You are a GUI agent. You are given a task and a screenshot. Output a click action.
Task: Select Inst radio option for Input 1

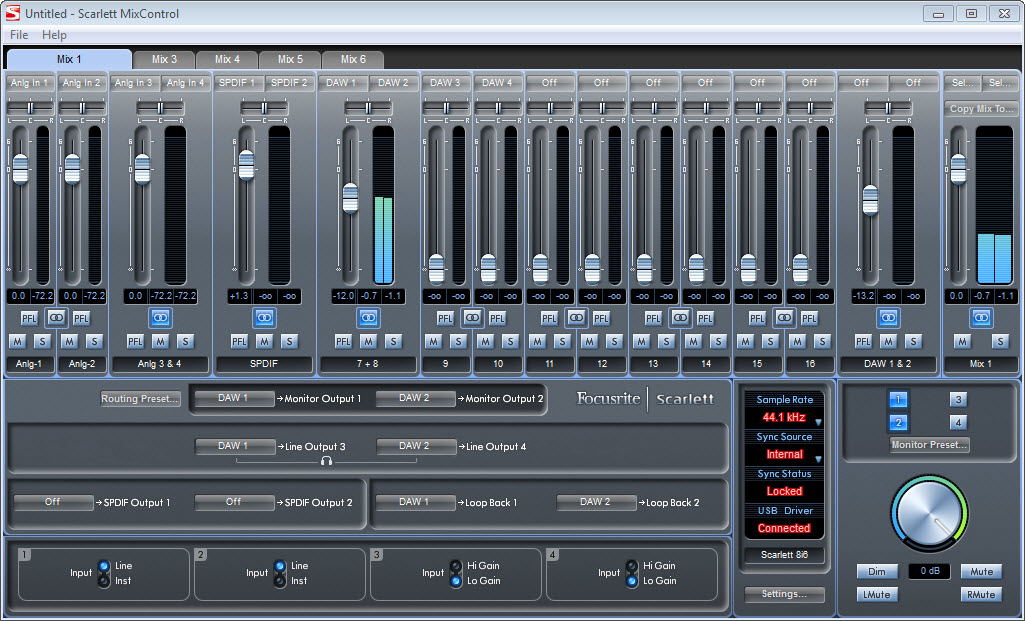104,581
